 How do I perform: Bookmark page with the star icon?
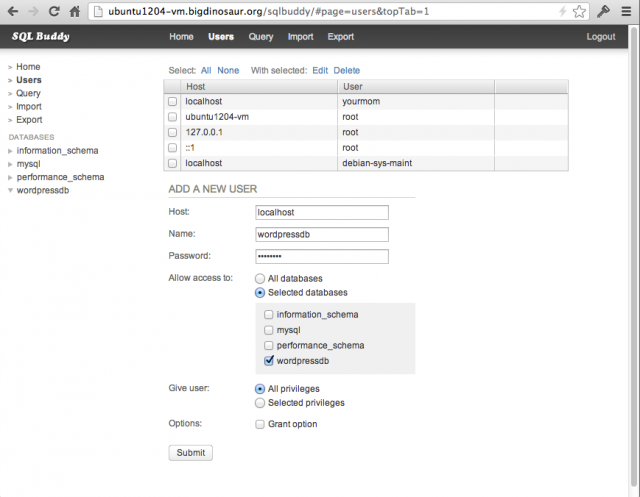click(579, 11)
